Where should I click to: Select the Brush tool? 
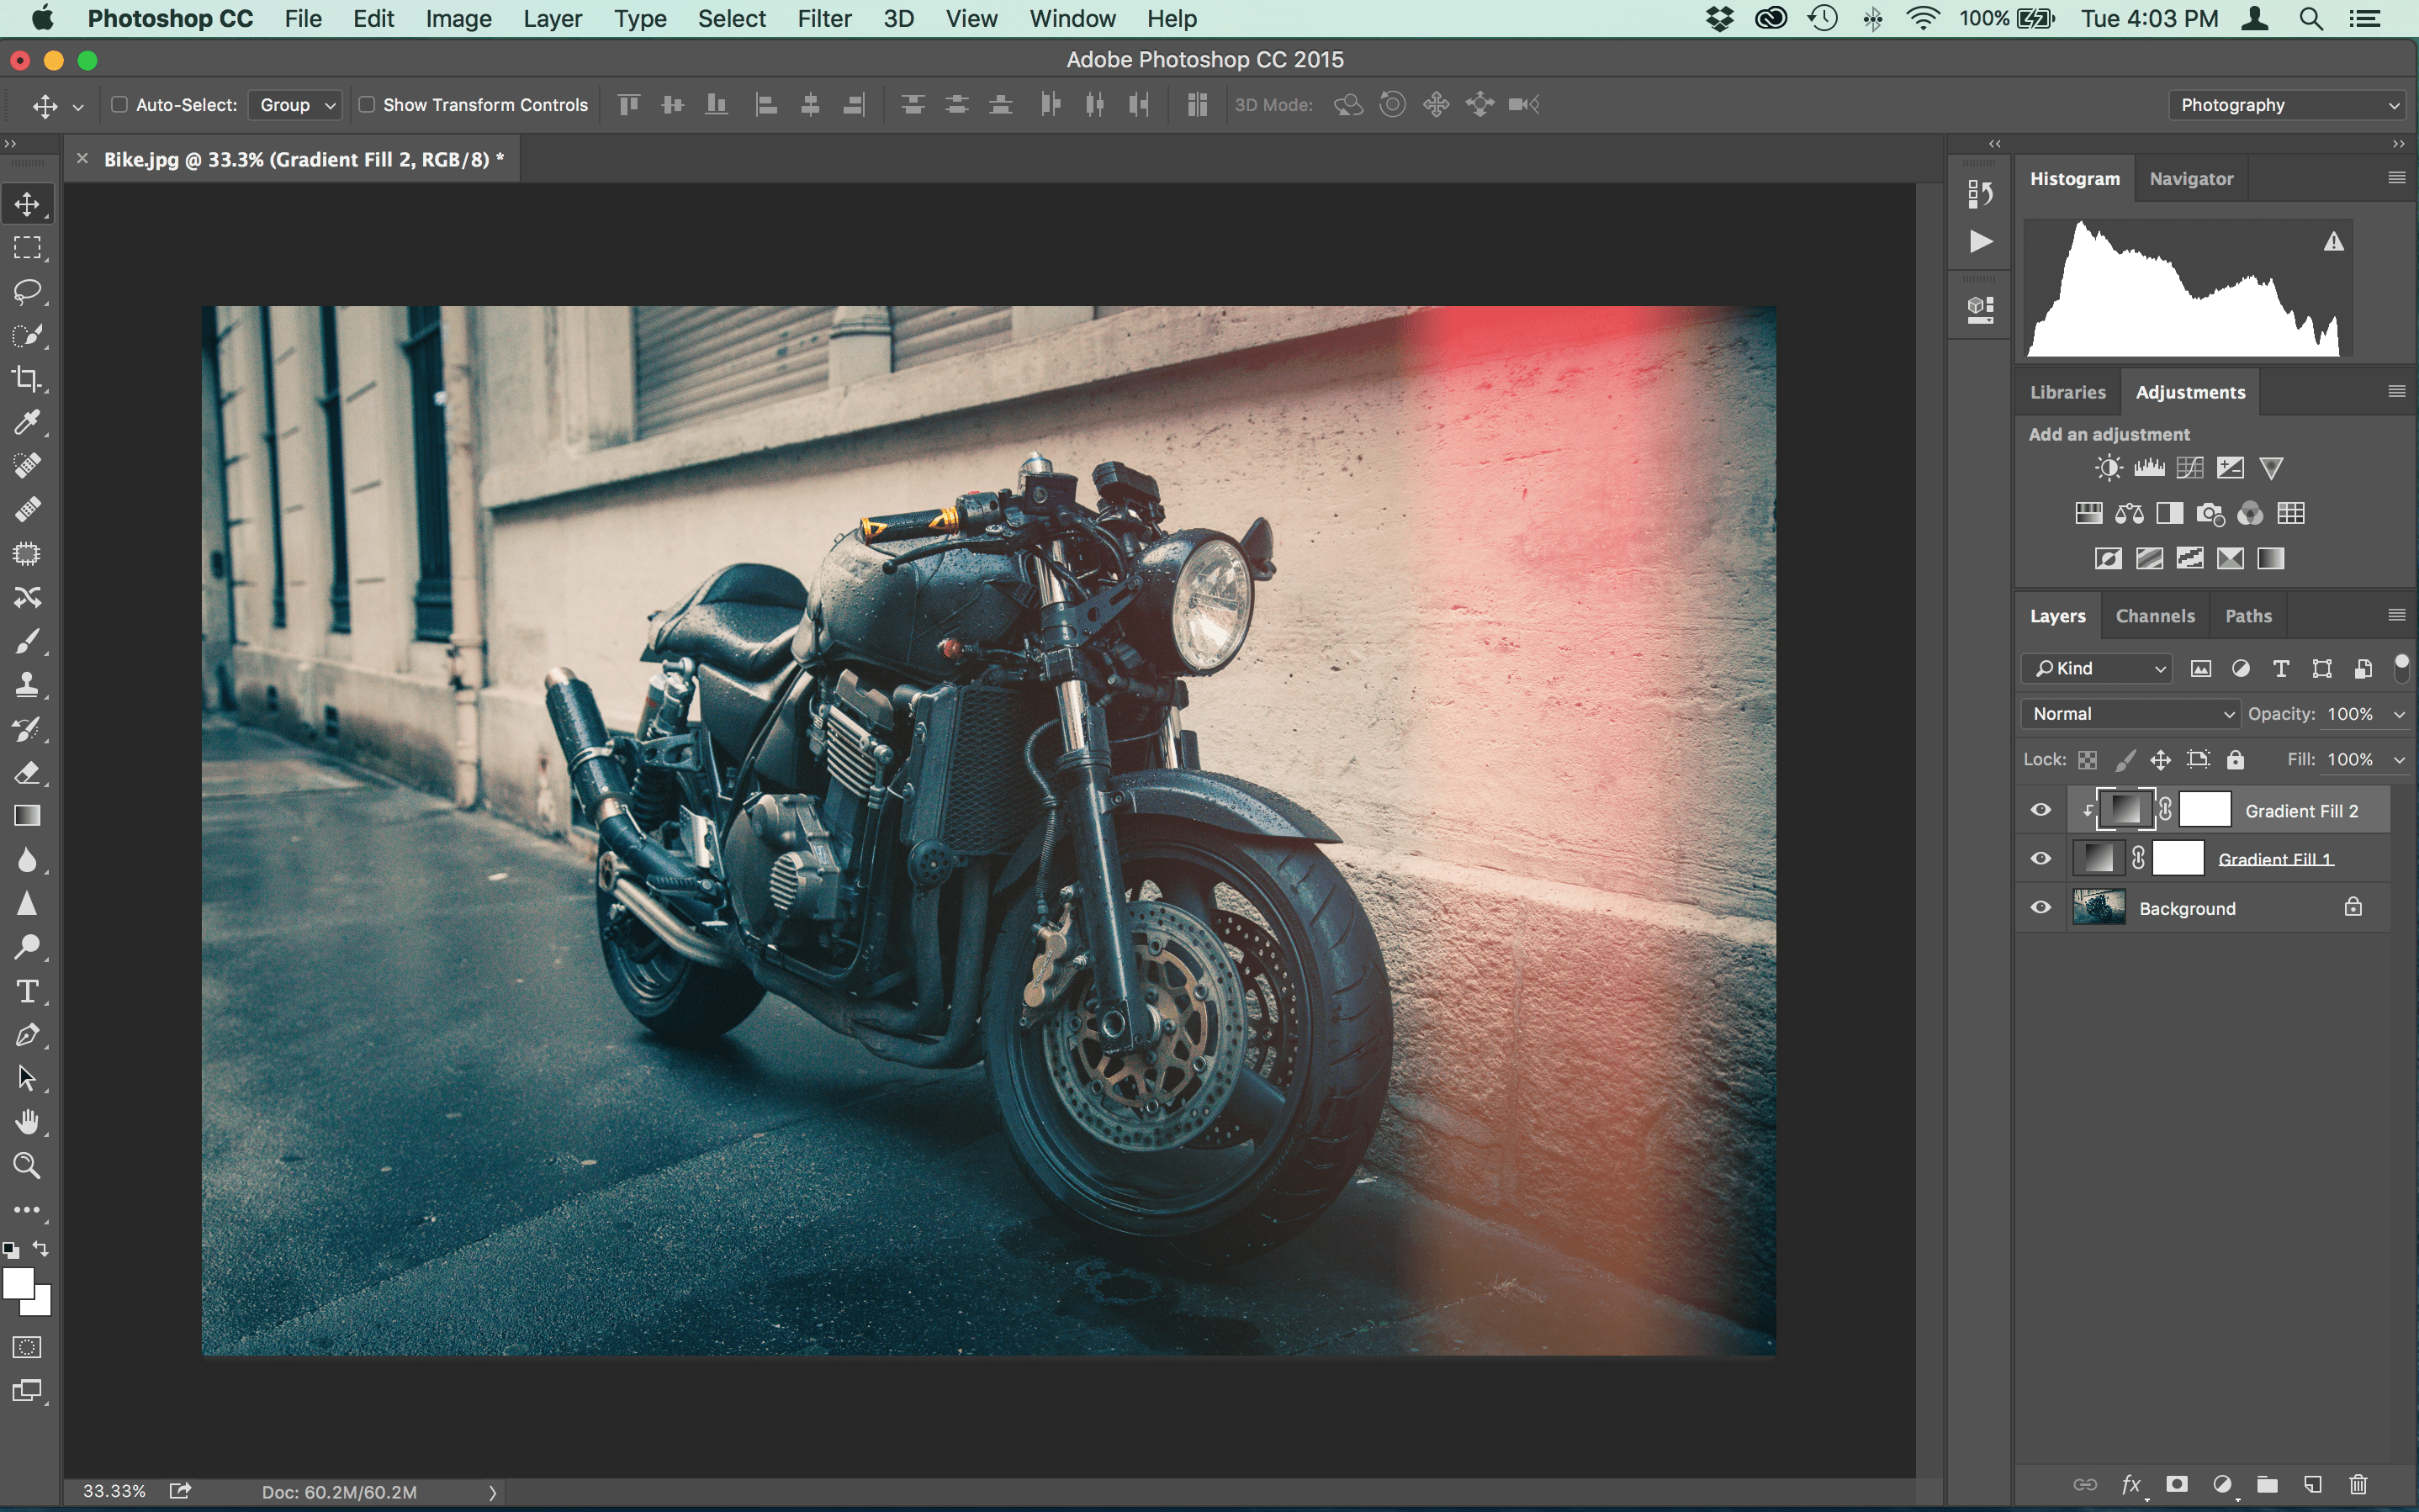coord(26,639)
